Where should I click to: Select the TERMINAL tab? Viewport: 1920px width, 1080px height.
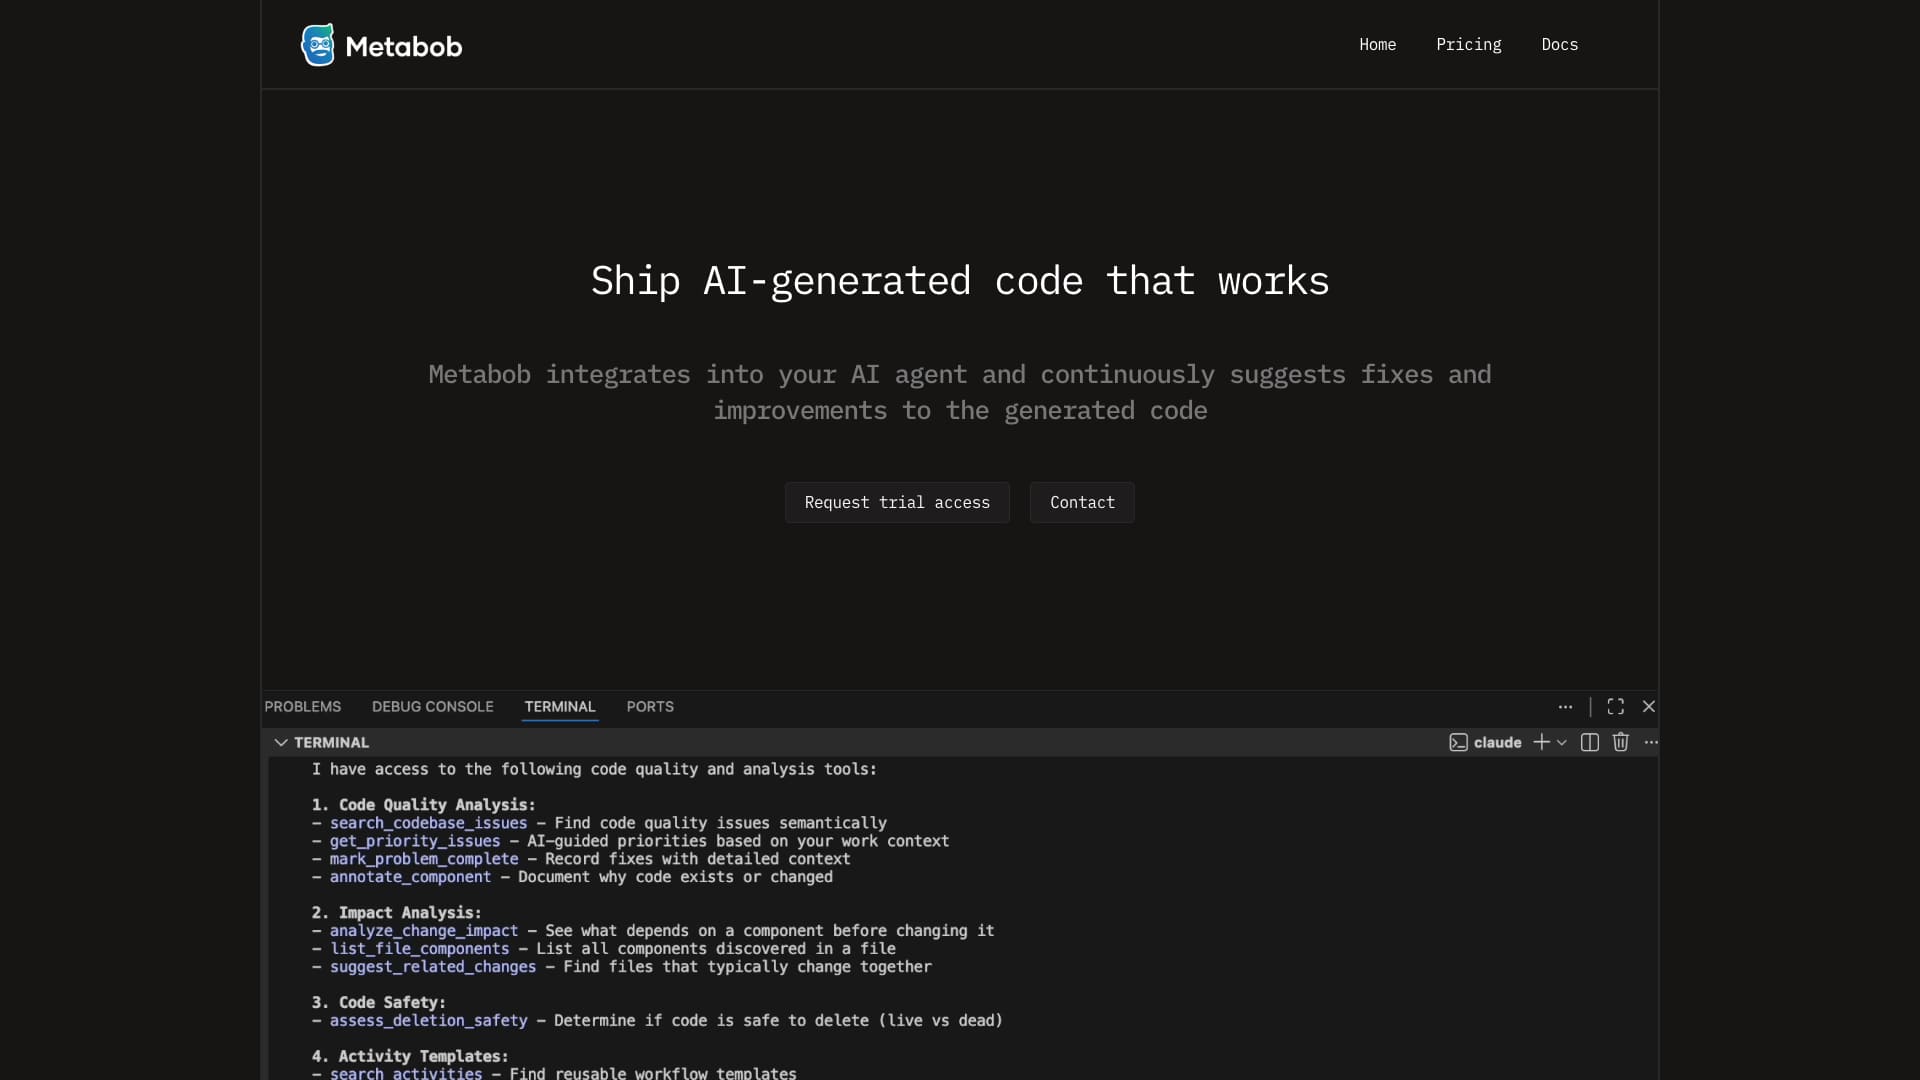tap(559, 706)
